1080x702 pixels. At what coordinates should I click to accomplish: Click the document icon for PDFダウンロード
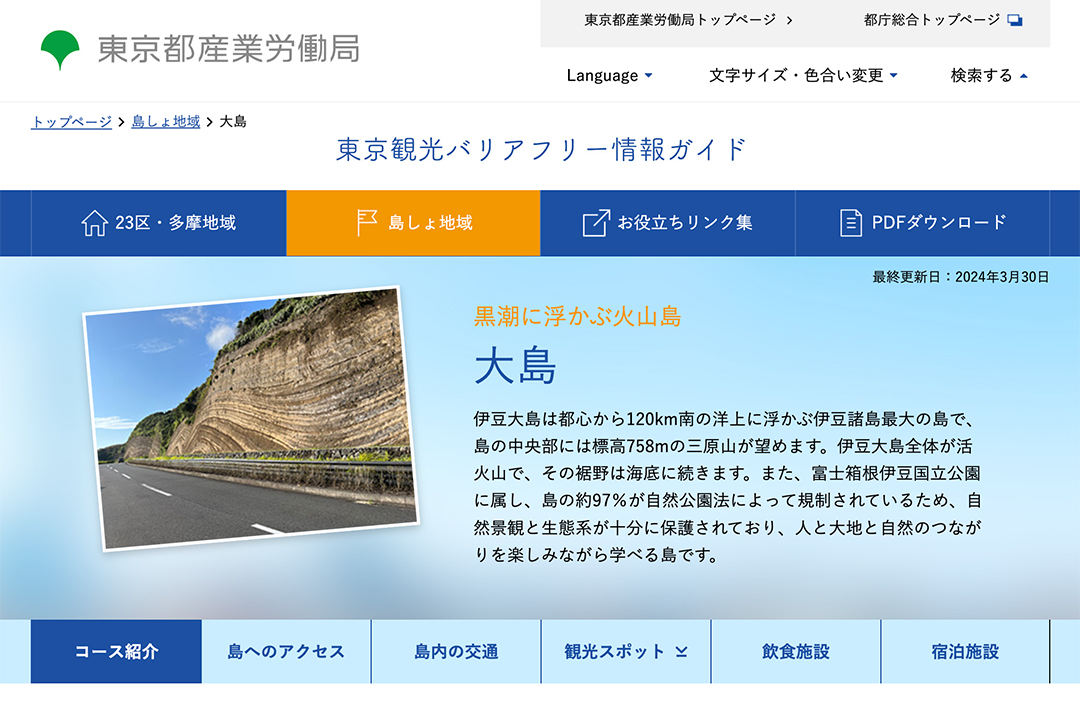(851, 223)
